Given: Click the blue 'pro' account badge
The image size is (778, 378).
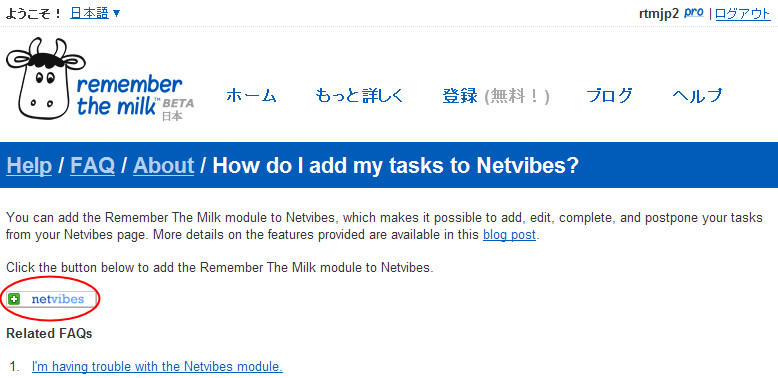Looking at the screenshot, I should click(694, 13).
